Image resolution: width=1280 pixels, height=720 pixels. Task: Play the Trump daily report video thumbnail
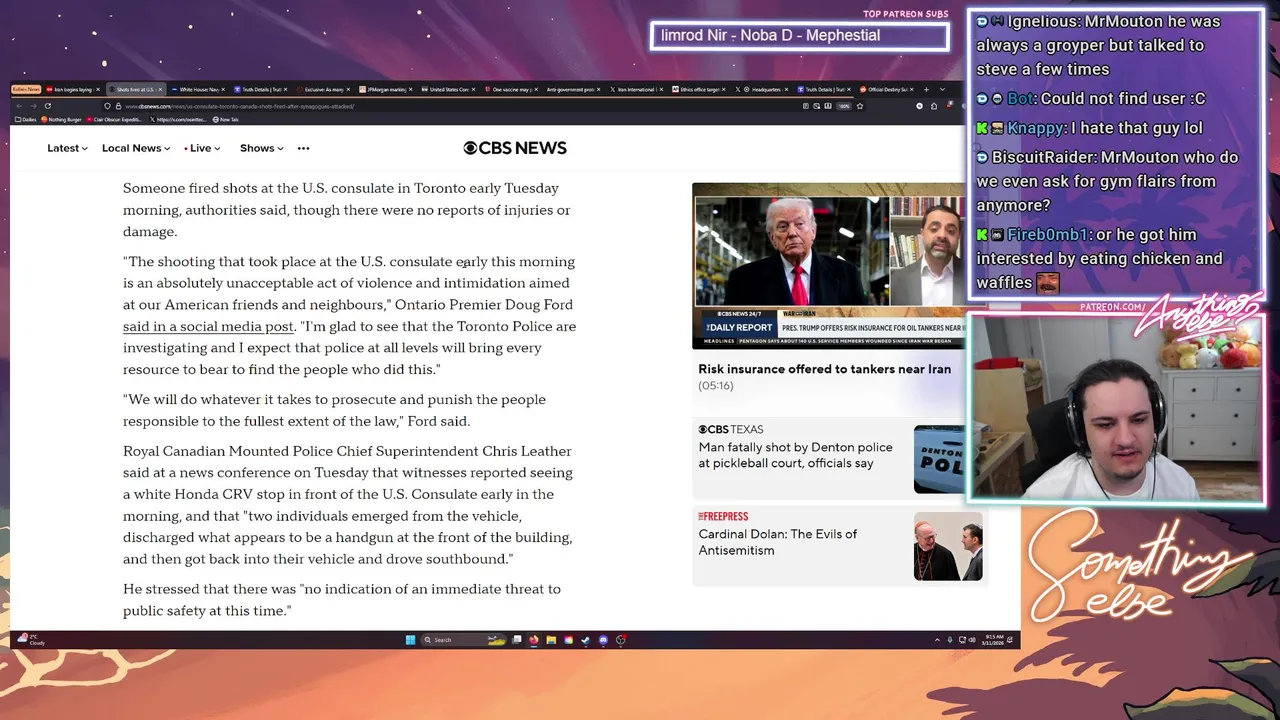tap(829, 265)
